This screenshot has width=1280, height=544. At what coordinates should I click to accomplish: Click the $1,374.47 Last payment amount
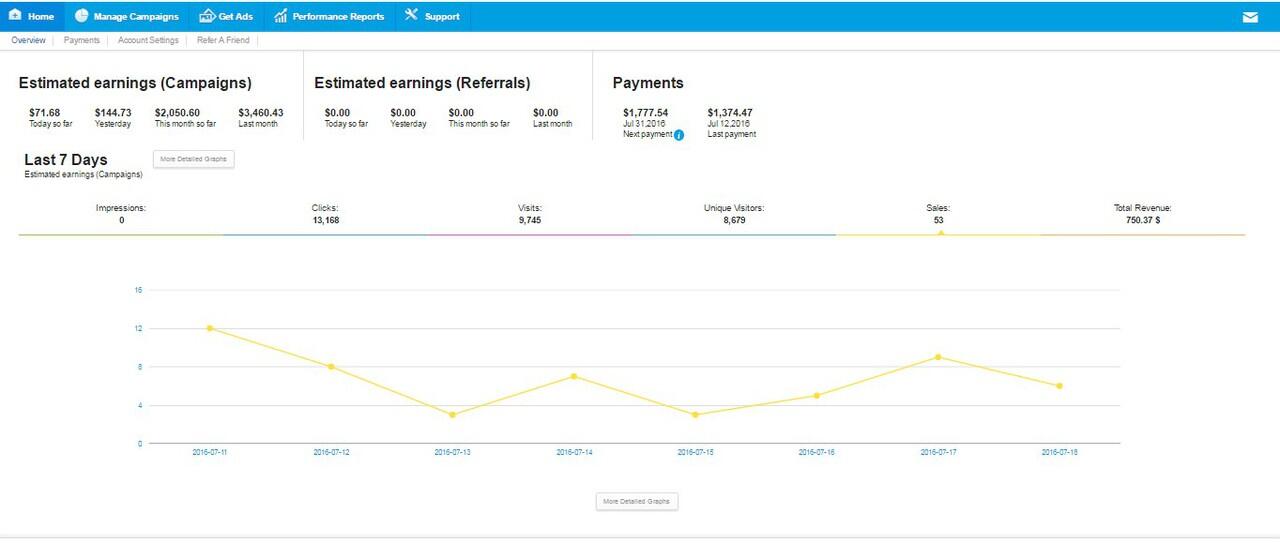tap(730, 113)
